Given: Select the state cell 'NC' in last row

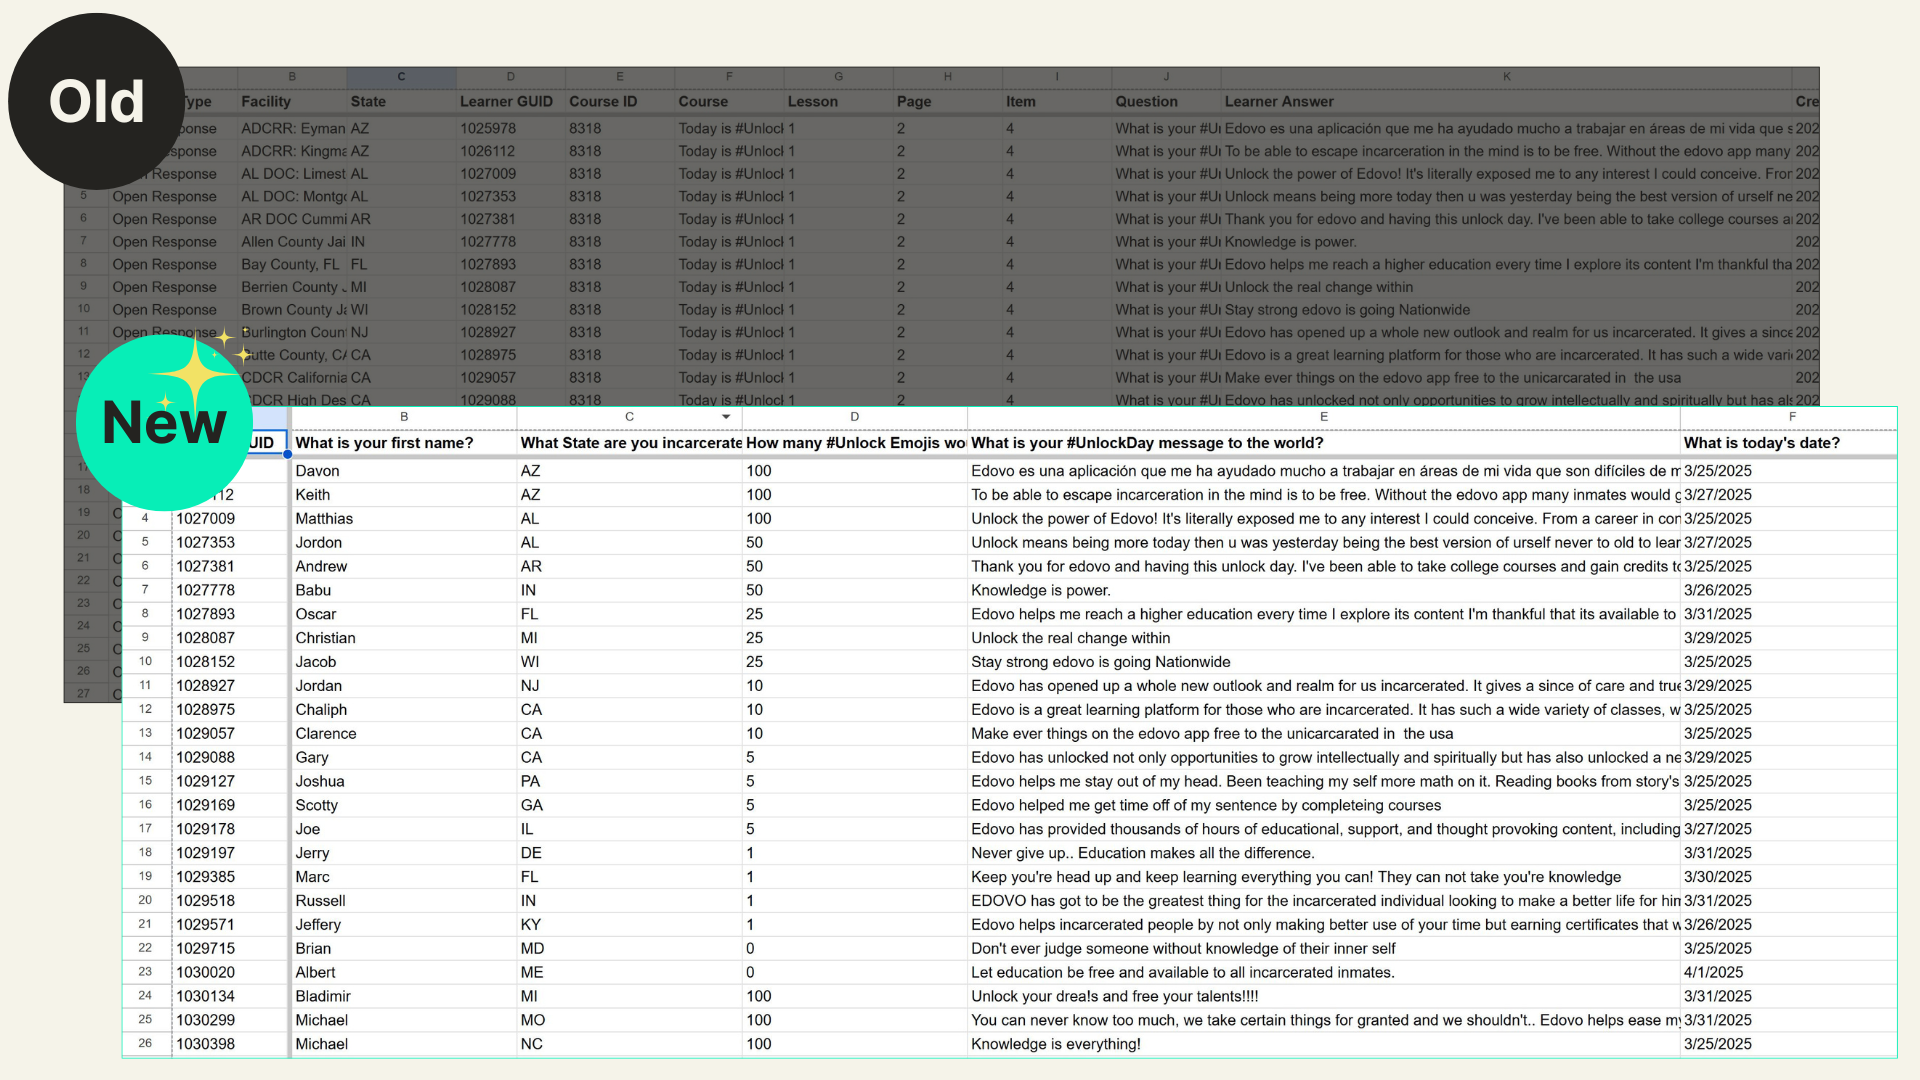Looking at the screenshot, I should point(630,1044).
